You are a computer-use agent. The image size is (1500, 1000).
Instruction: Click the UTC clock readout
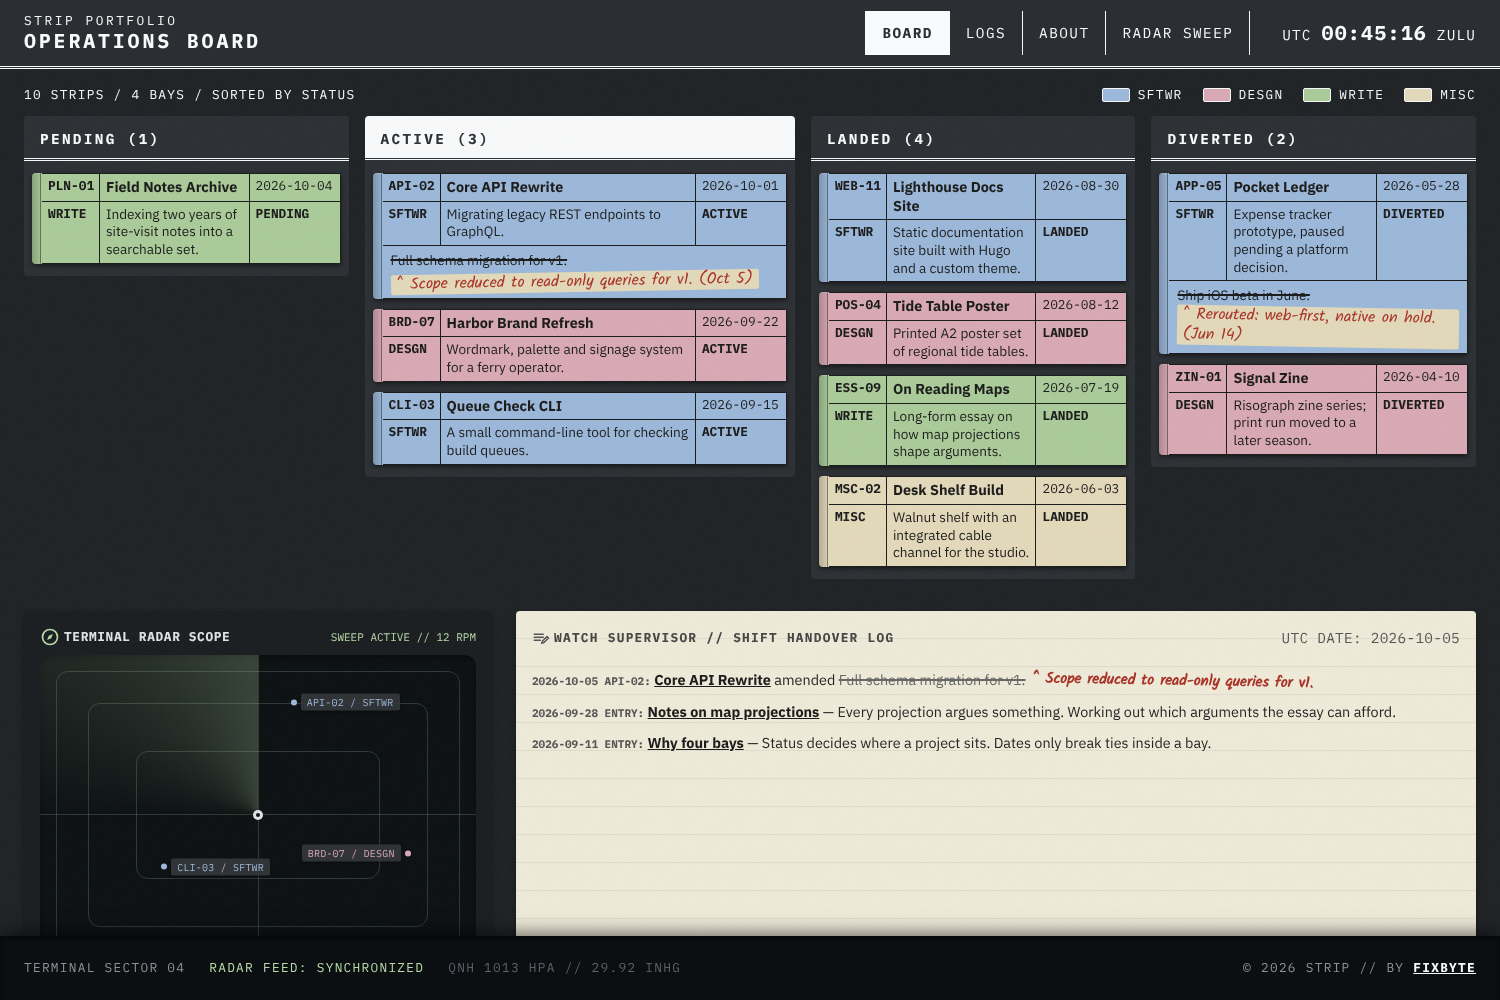[x=1378, y=34]
